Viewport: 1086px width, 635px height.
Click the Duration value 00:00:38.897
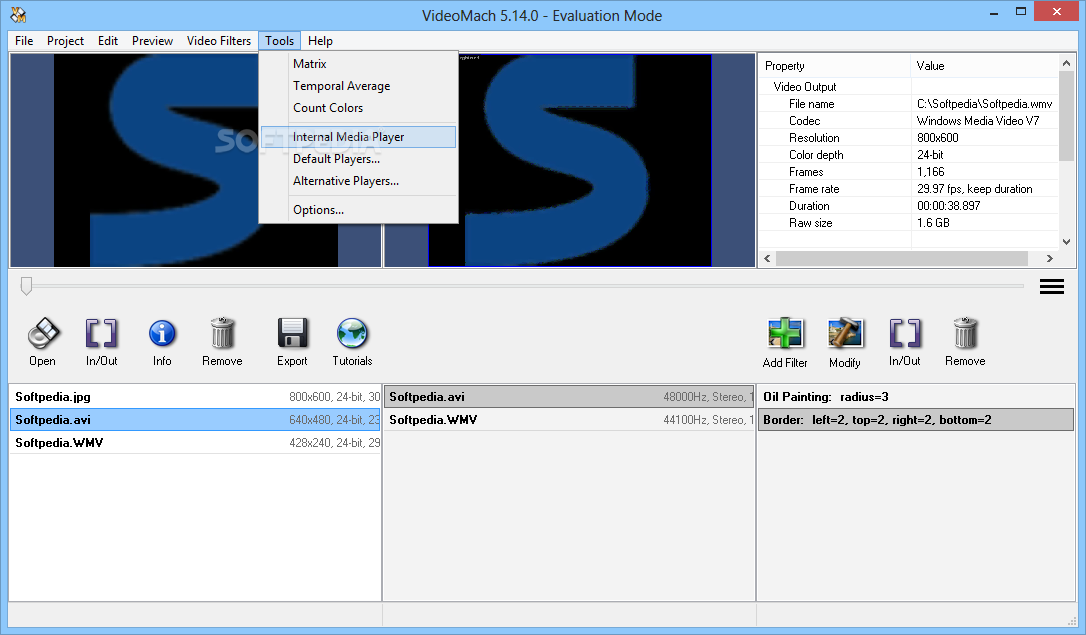pos(948,206)
